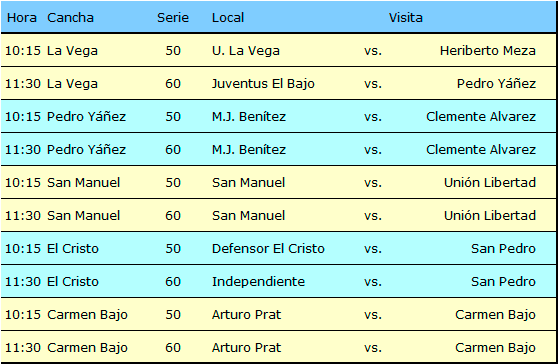Select the Heriberto Meza visiting team cell
The height and width of the screenshot is (364, 558).
click(x=488, y=51)
